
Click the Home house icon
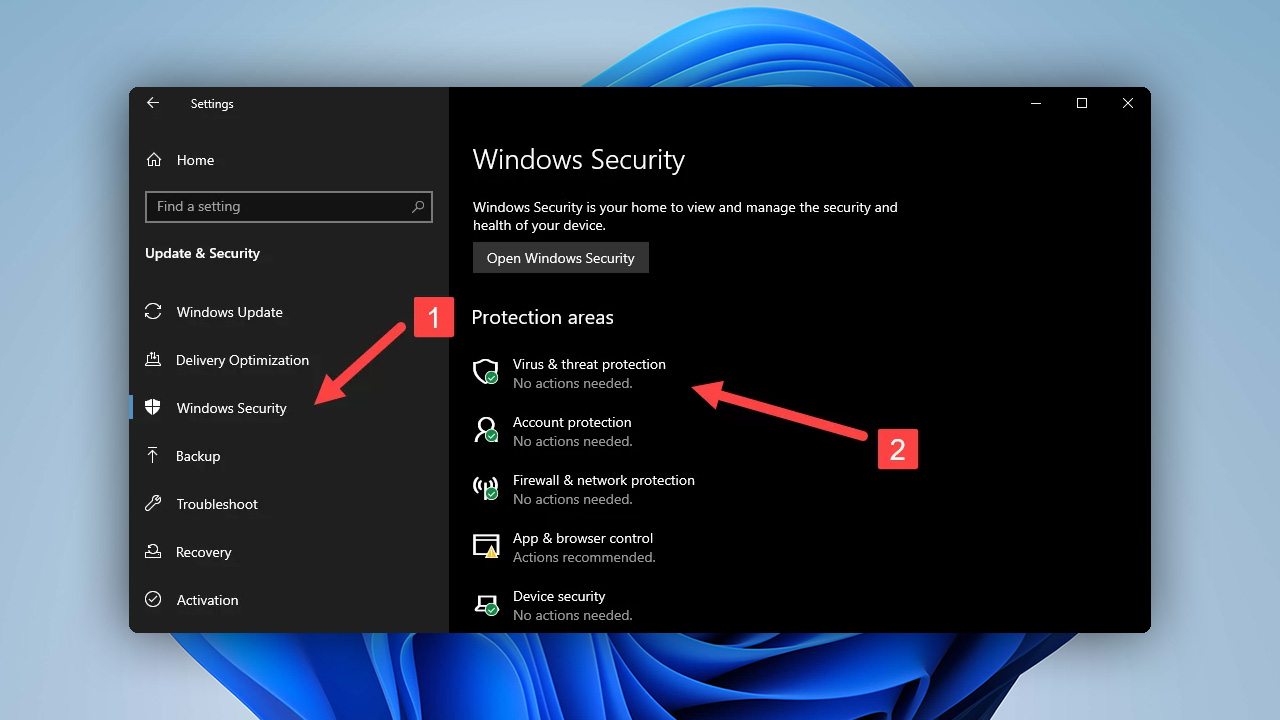(154, 160)
